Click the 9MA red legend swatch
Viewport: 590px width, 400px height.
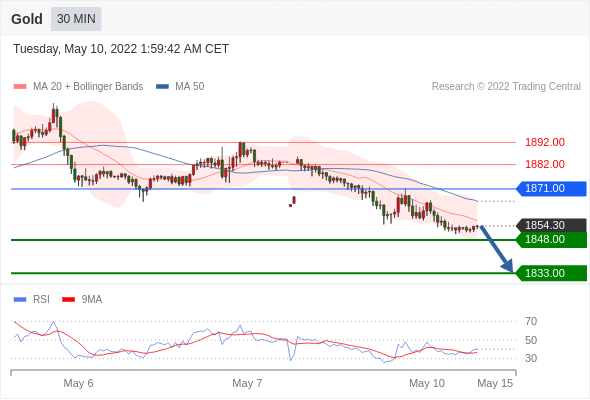point(68,300)
